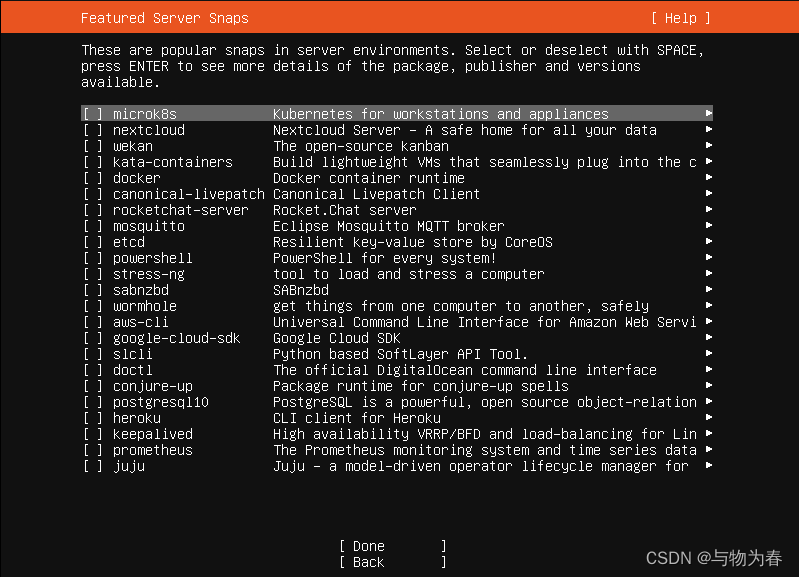This screenshot has width=799, height=577.
Task: Expand details arrow for slcli row
Action: point(708,353)
